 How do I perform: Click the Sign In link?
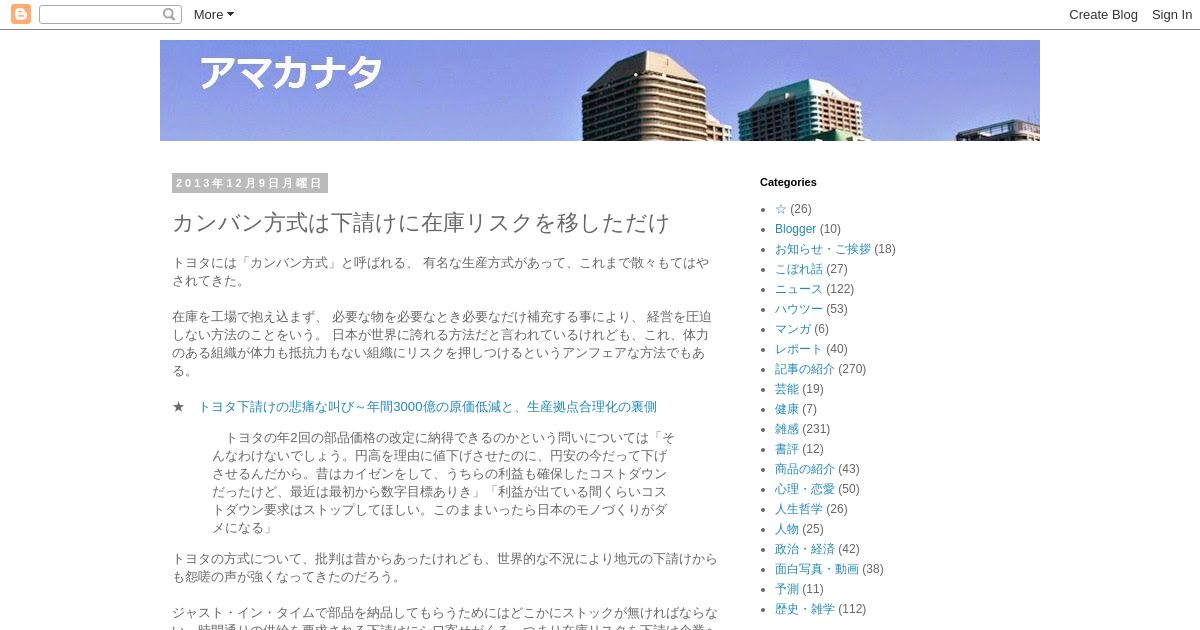tap(1171, 14)
